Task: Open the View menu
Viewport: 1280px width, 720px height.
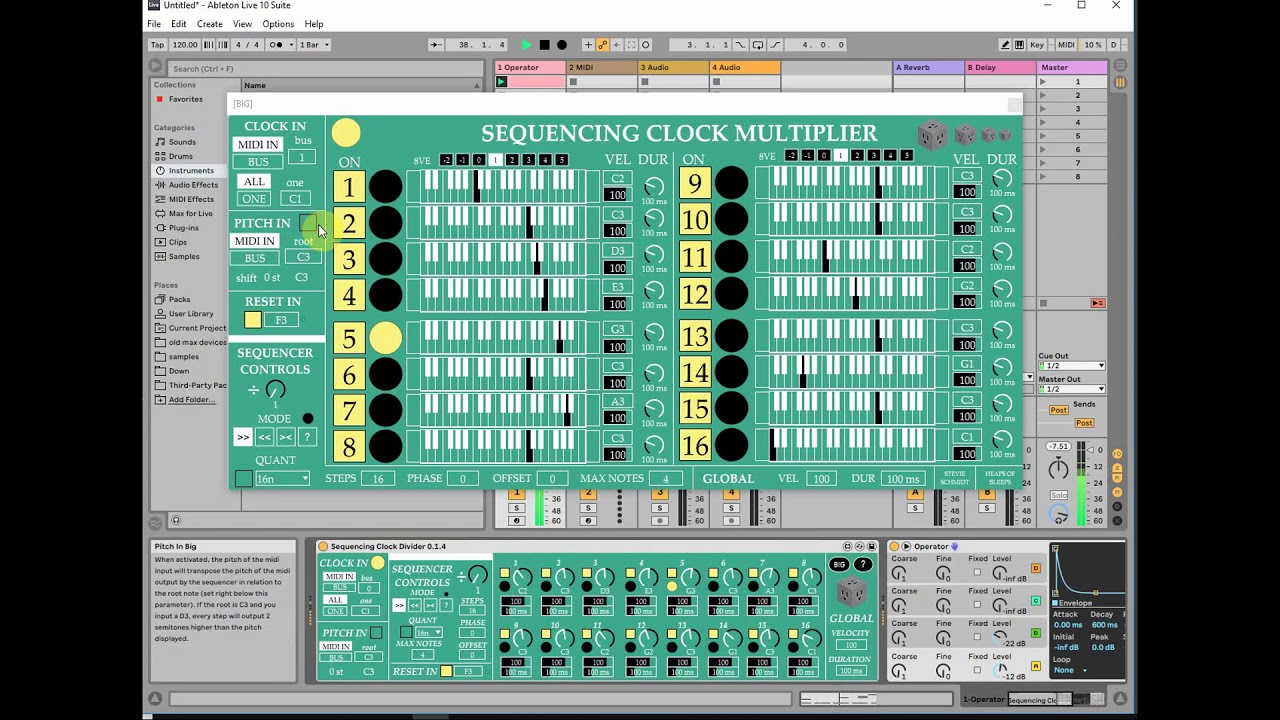Action: click(x=242, y=24)
